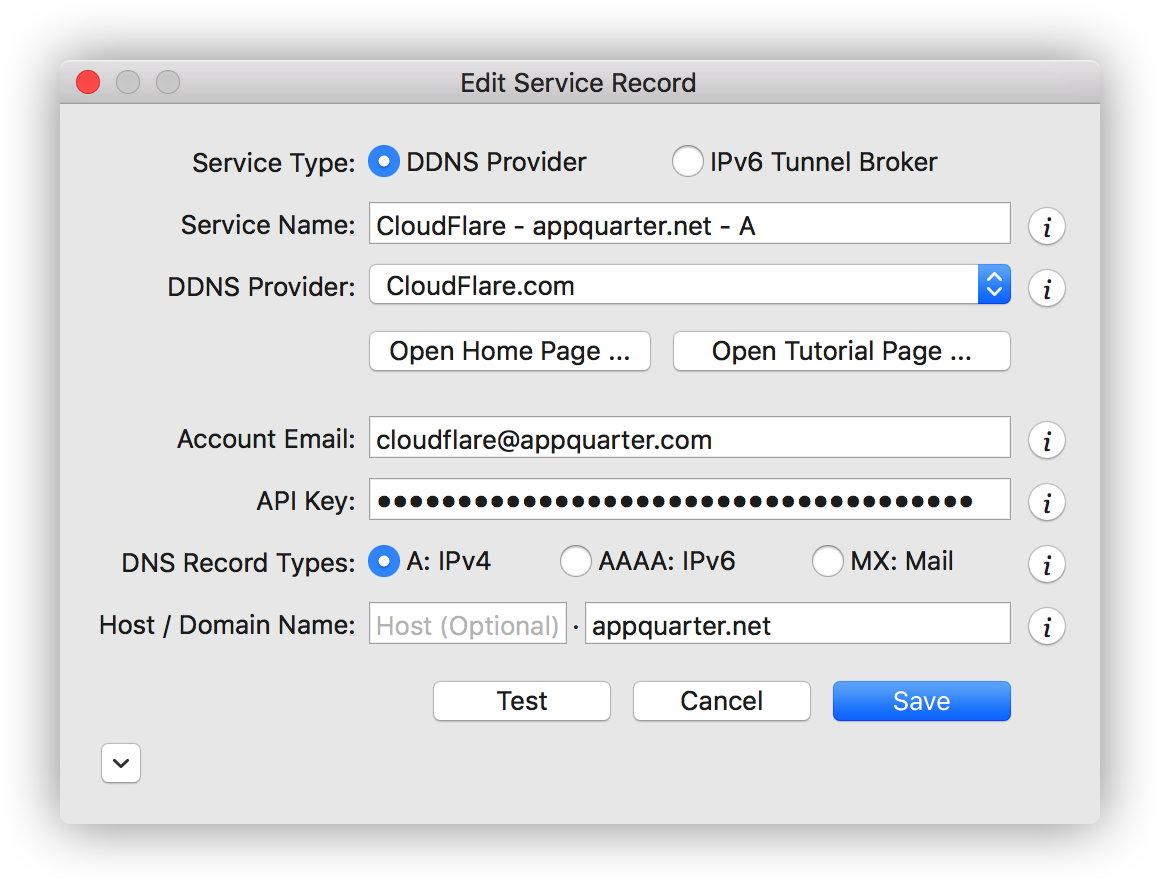Select the IPv6 Tunnel Broker service type

[x=688, y=161]
